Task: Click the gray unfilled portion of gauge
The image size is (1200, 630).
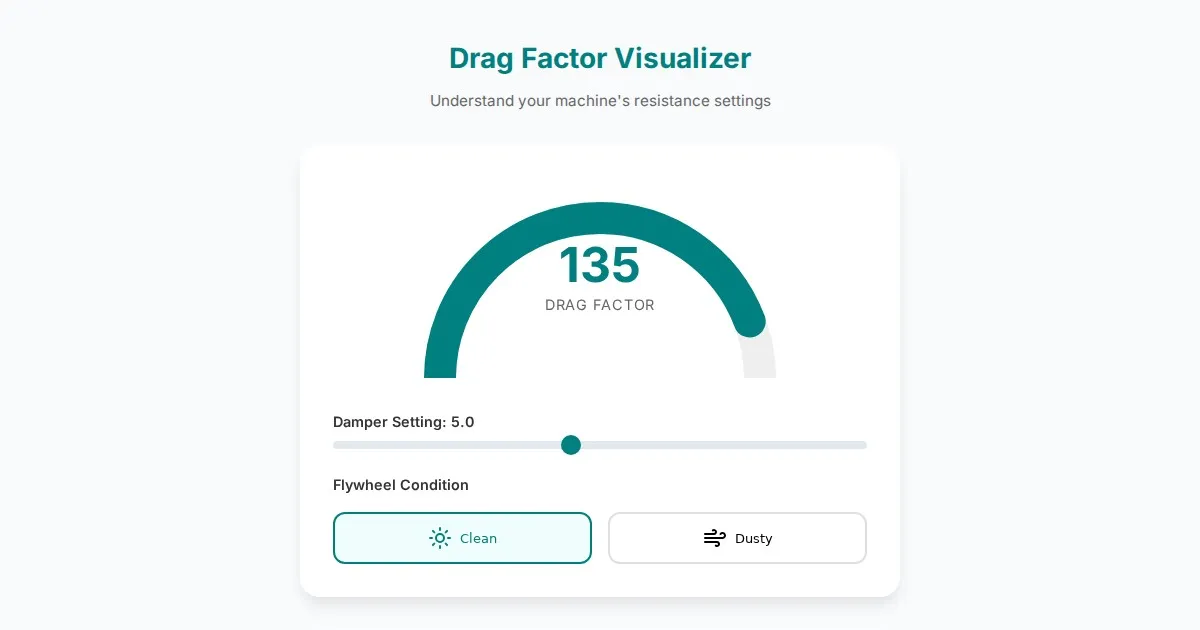Action: click(759, 358)
